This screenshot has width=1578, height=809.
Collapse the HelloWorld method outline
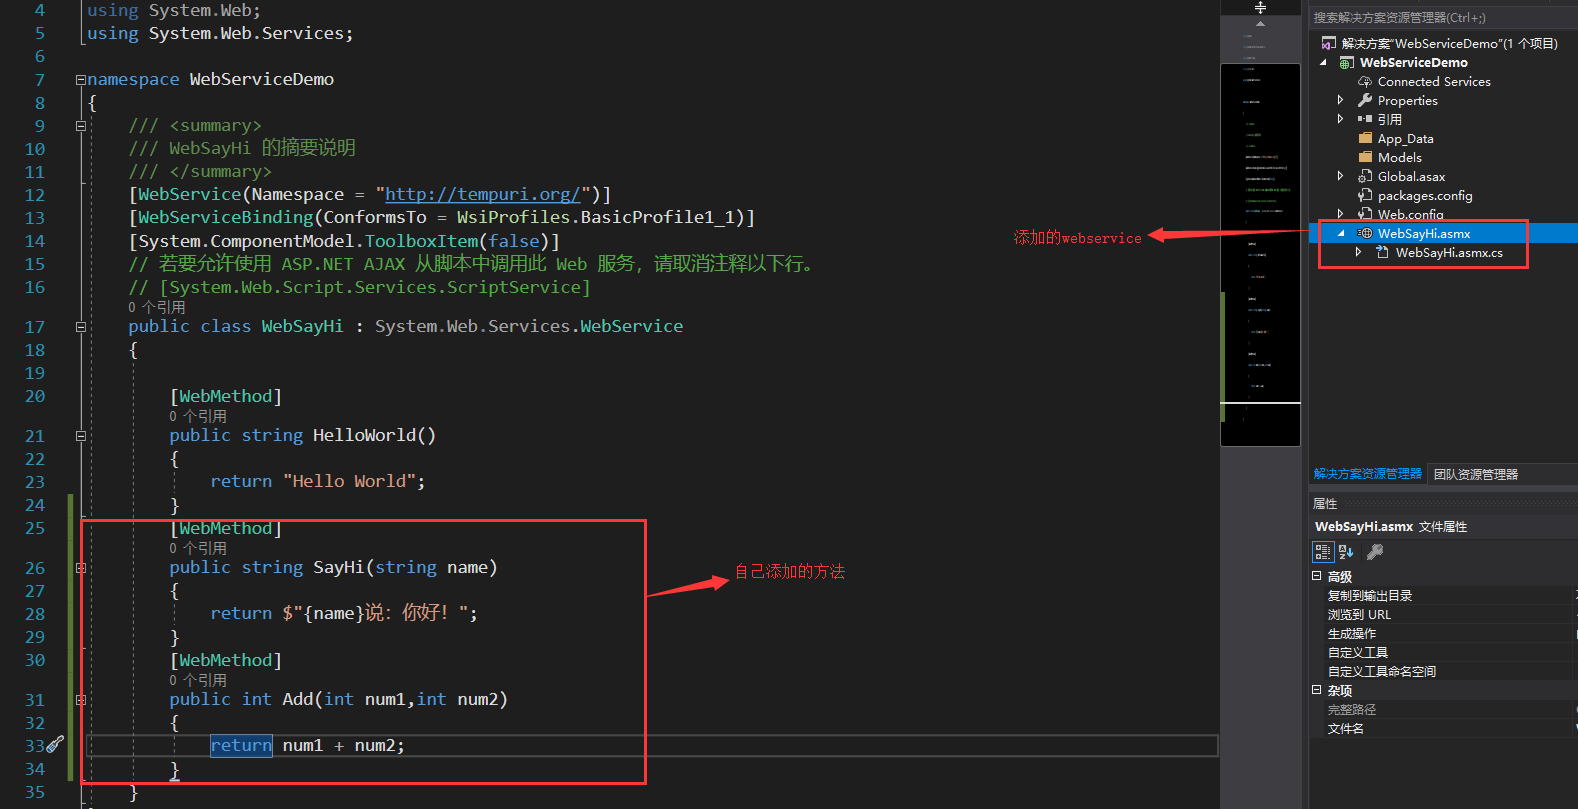click(81, 436)
